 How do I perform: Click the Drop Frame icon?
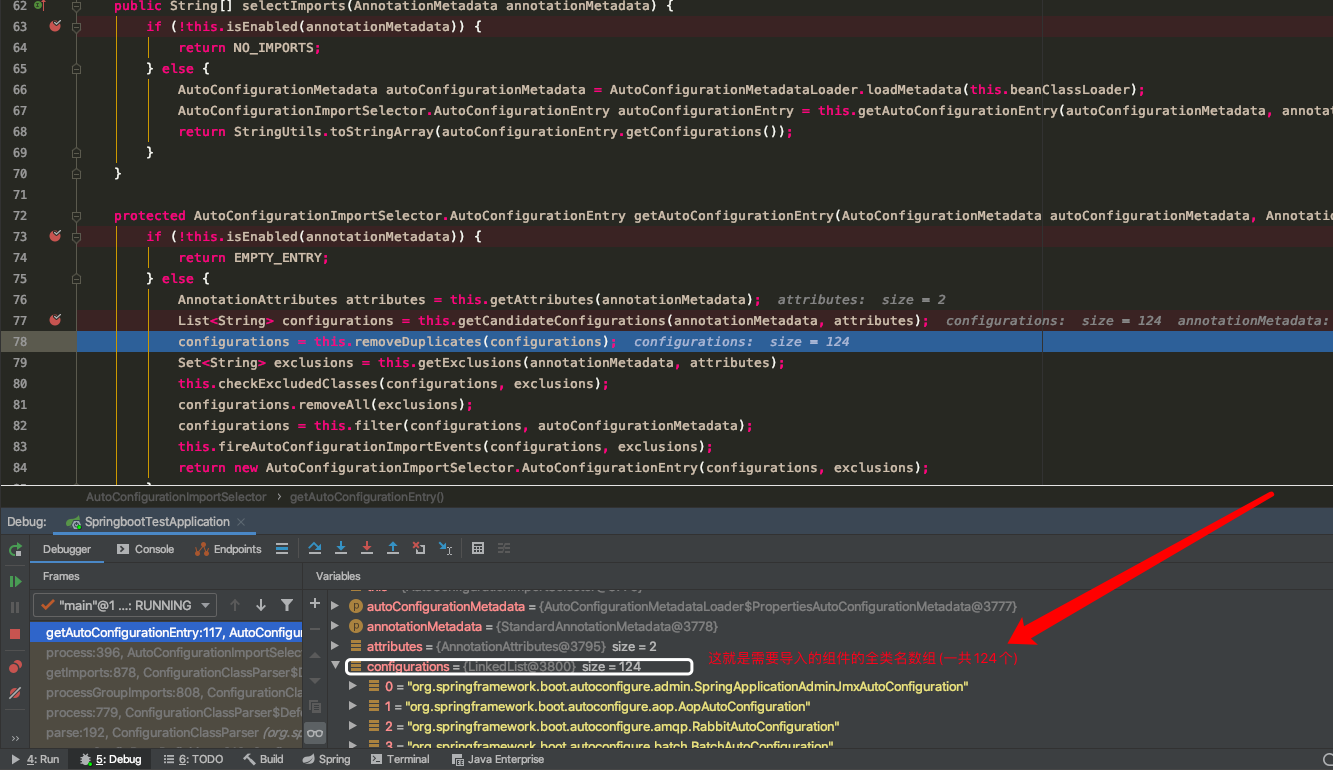(419, 548)
